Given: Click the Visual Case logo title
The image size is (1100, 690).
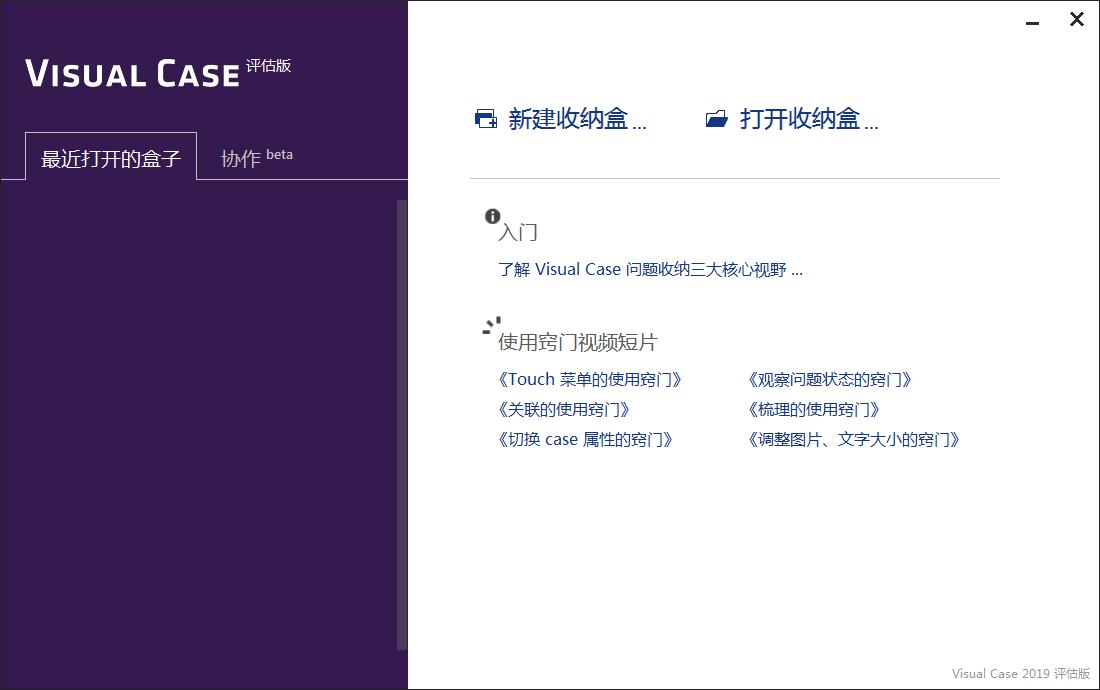Looking at the screenshot, I should coord(132,73).
